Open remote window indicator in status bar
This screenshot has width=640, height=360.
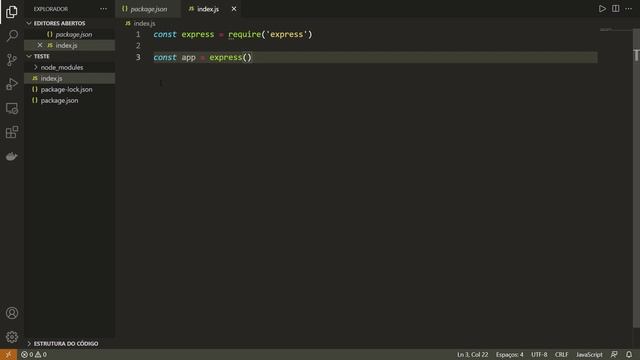[8, 355]
